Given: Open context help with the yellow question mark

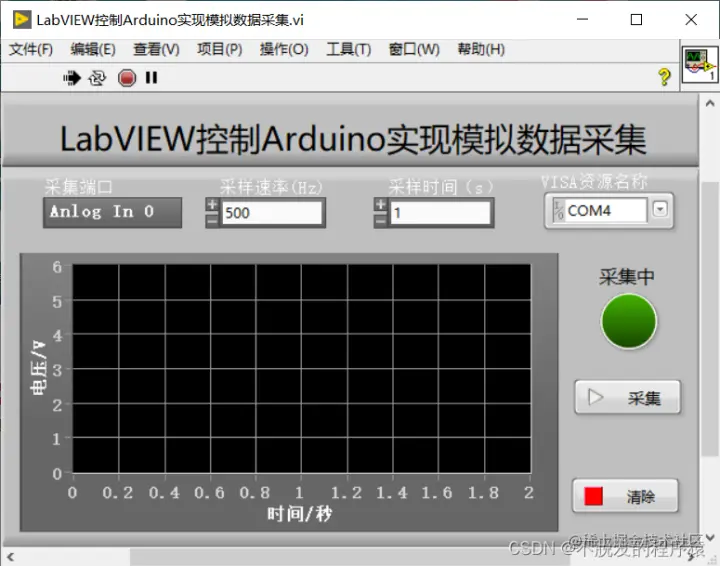Looking at the screenshot, I should 664,77.
